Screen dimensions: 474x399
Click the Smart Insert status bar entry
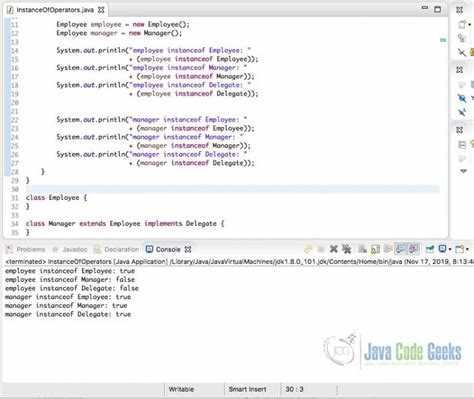[x=247, y=389]
